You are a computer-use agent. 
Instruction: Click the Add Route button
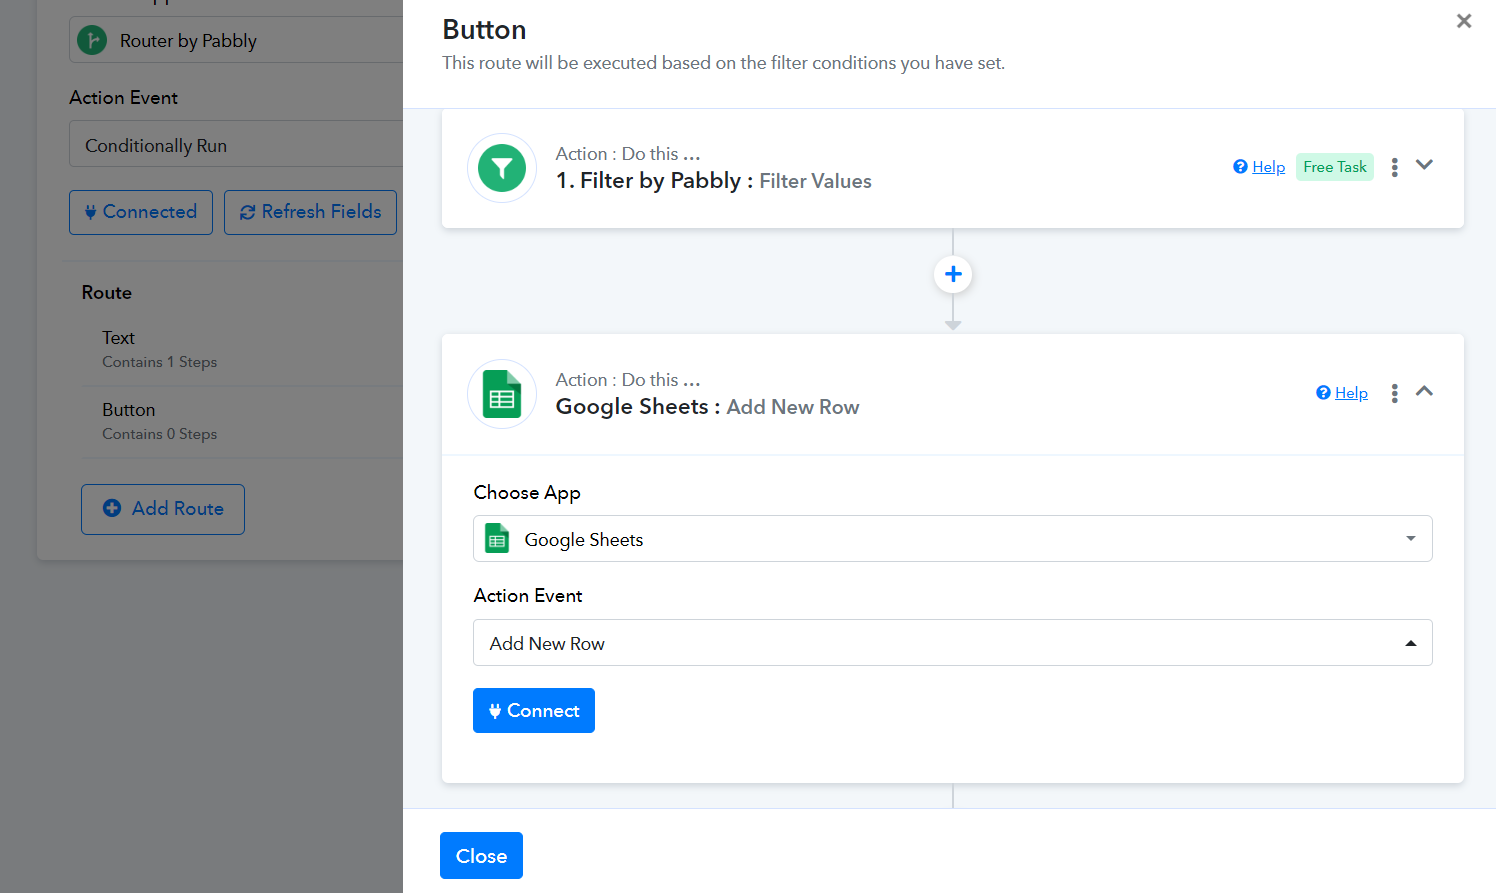(x=163, y=509)
